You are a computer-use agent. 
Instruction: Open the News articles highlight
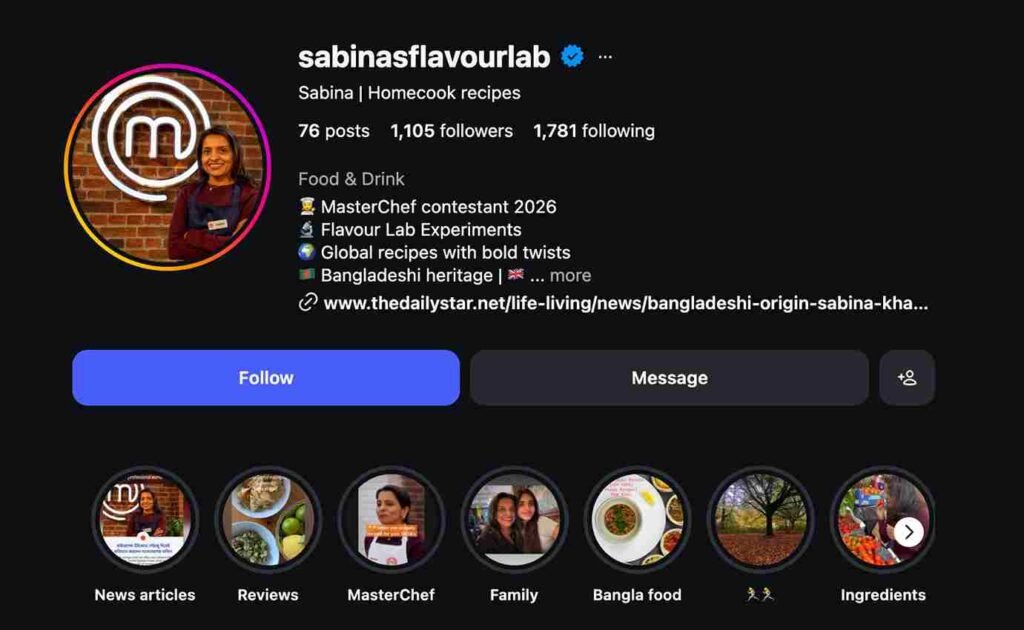click(145, 520)
